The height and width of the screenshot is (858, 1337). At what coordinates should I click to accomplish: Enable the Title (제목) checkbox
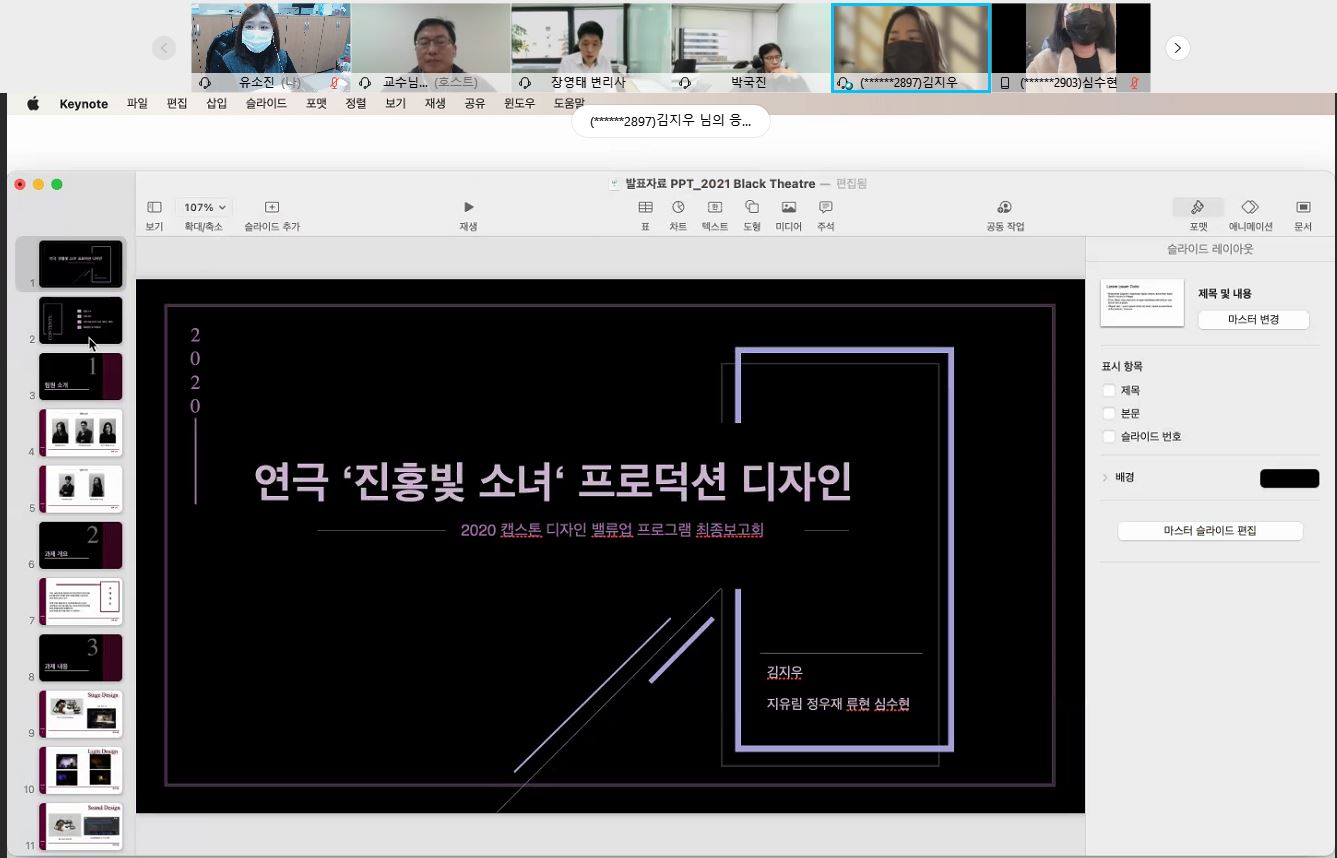[x=1108, y=391]
